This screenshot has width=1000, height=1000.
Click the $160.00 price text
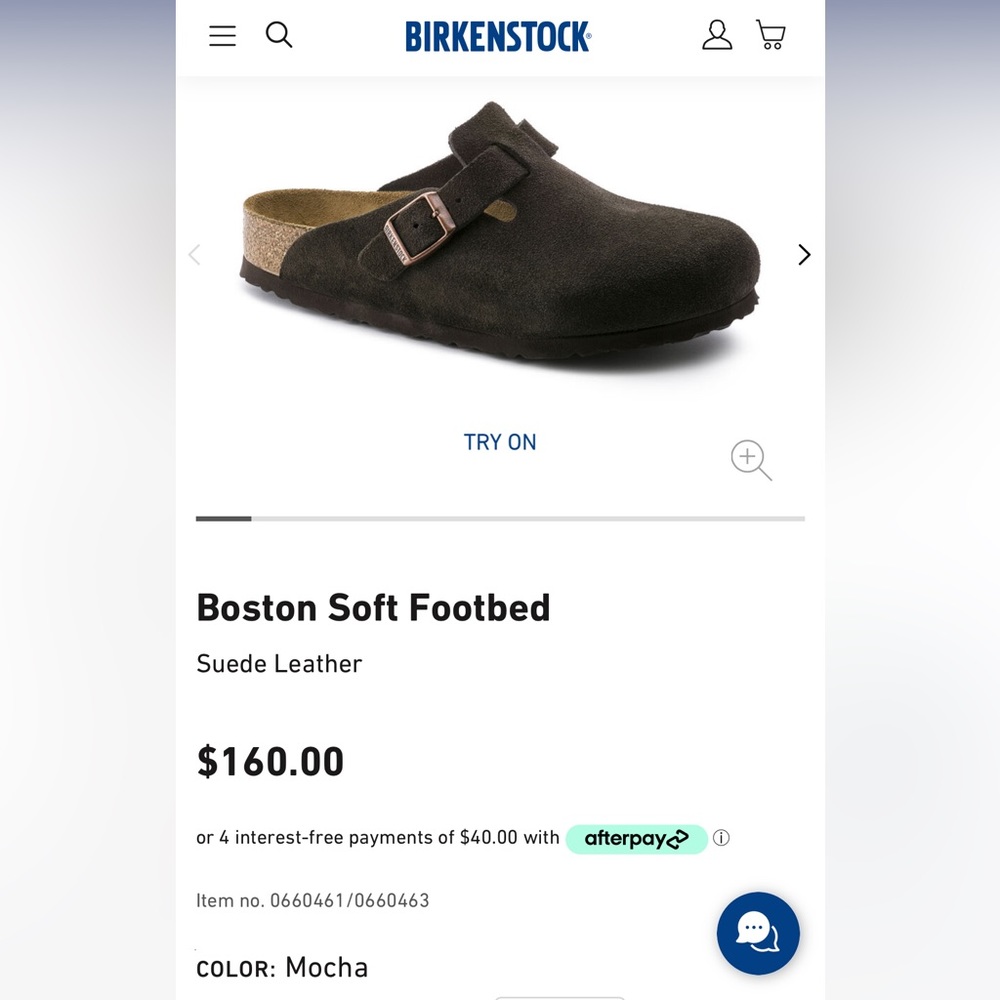(270, 761)
